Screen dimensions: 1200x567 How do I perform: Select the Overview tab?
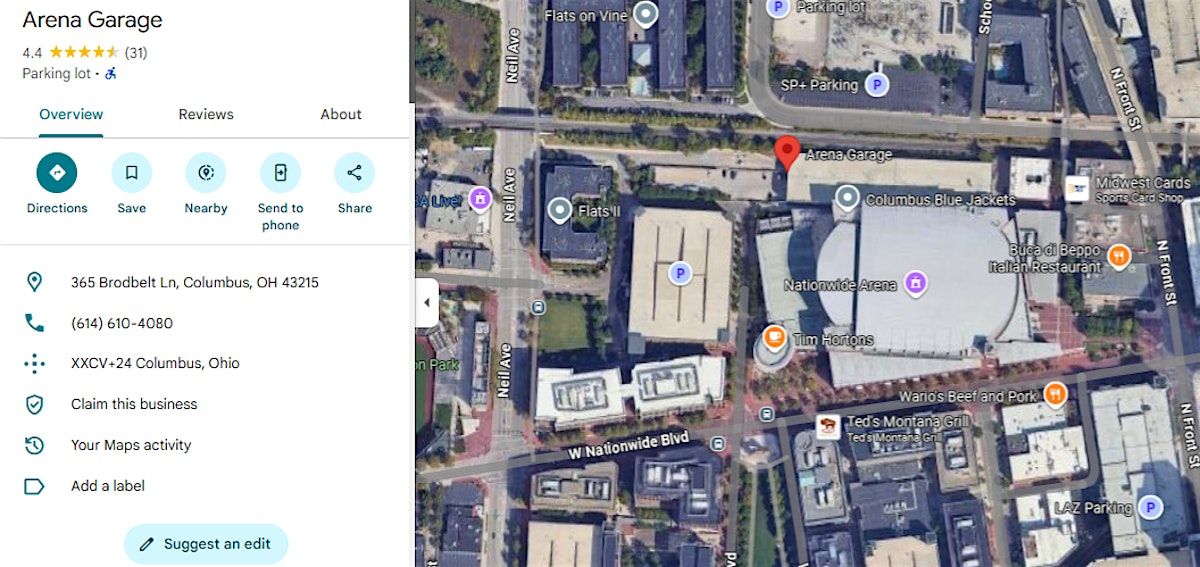[71, 114]
